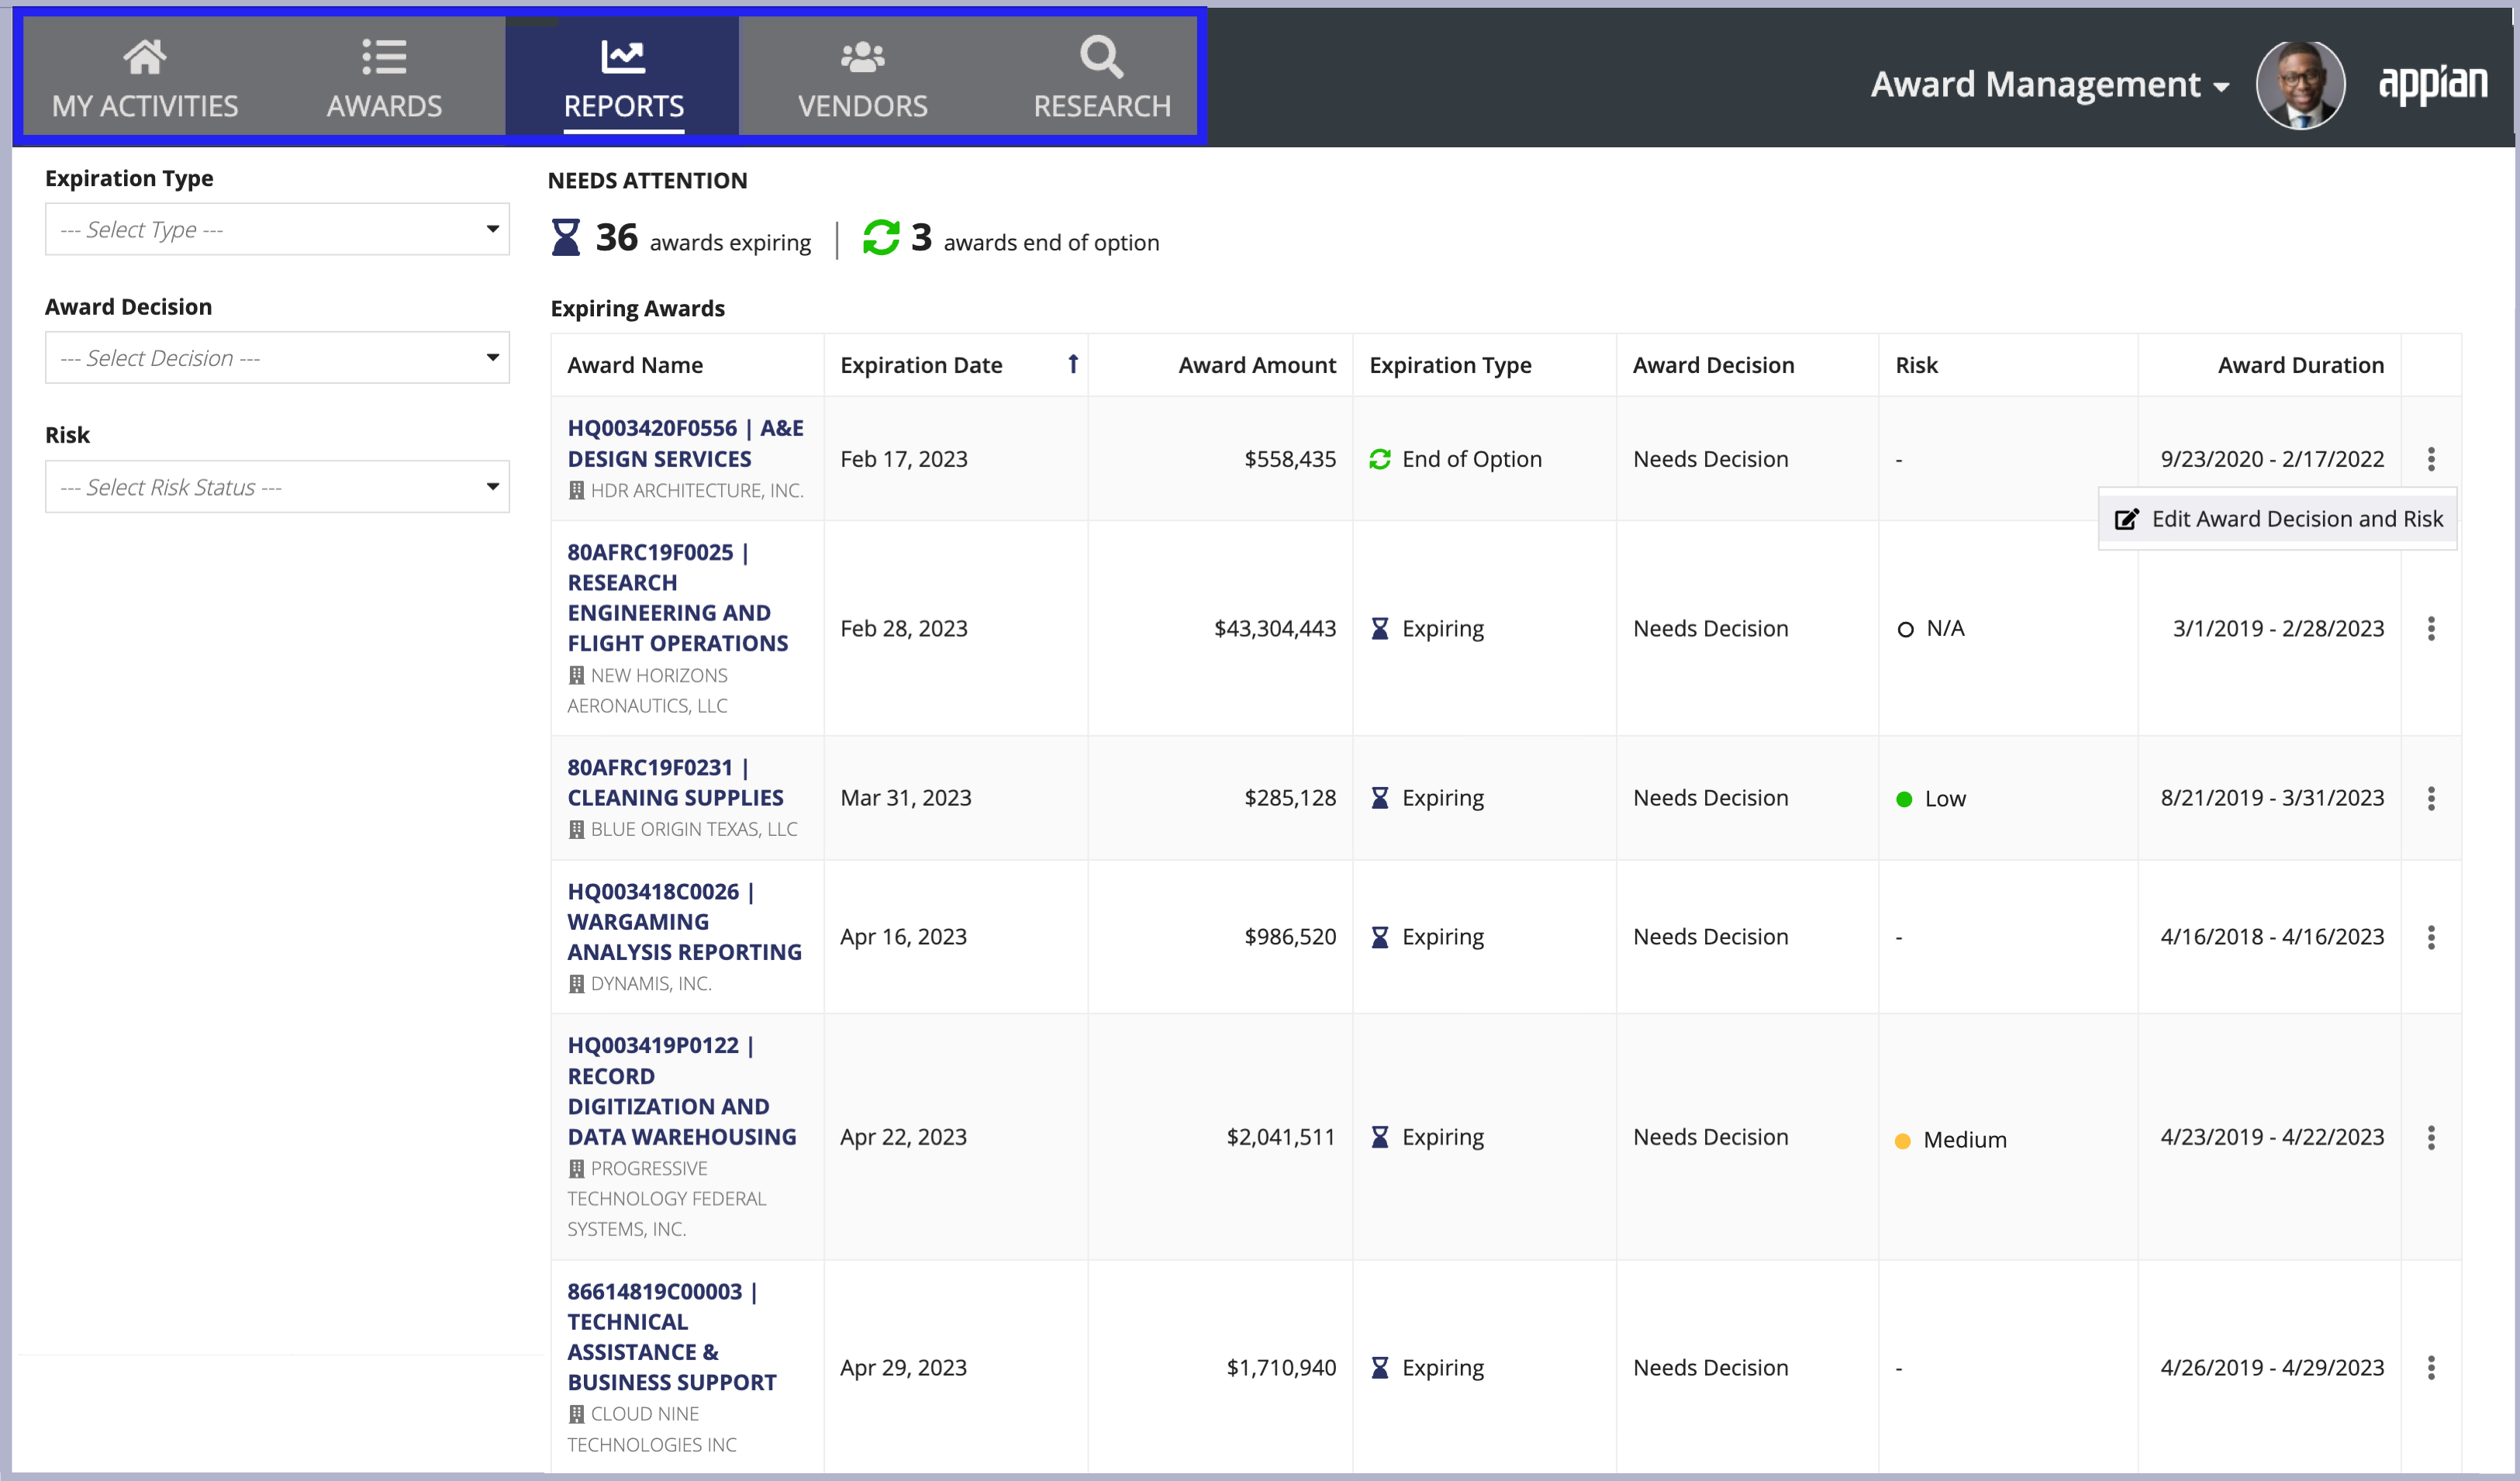Click building icon beside HDR Architecture, Inc.

[576, 490]
